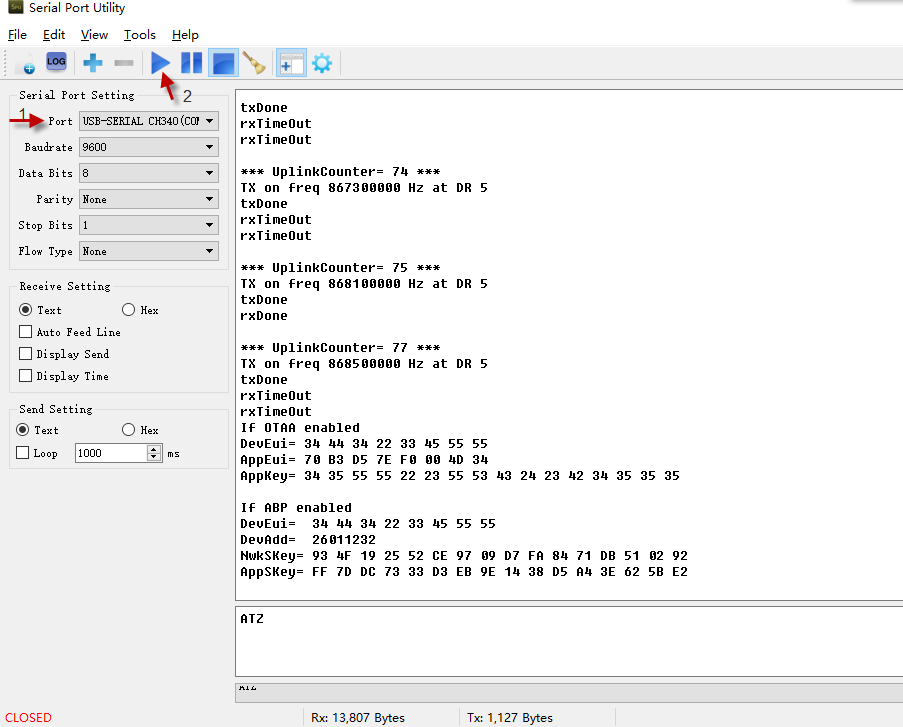The image size is (903, 727).
Task: Click the 'rxDone' line in the log
Action: click(264, 316)
